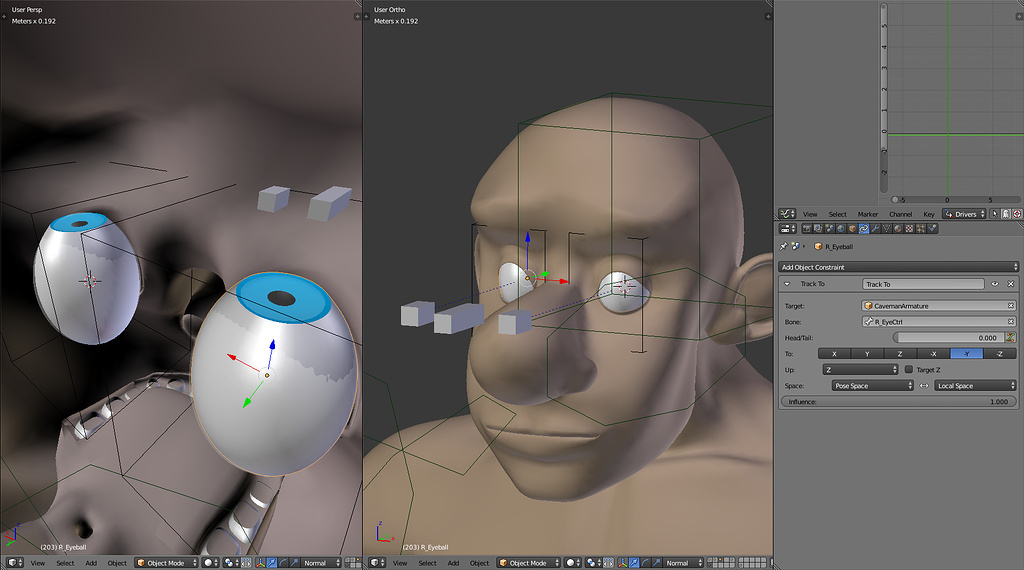Click the CavemanArmature target field

(x=939, y=306)
